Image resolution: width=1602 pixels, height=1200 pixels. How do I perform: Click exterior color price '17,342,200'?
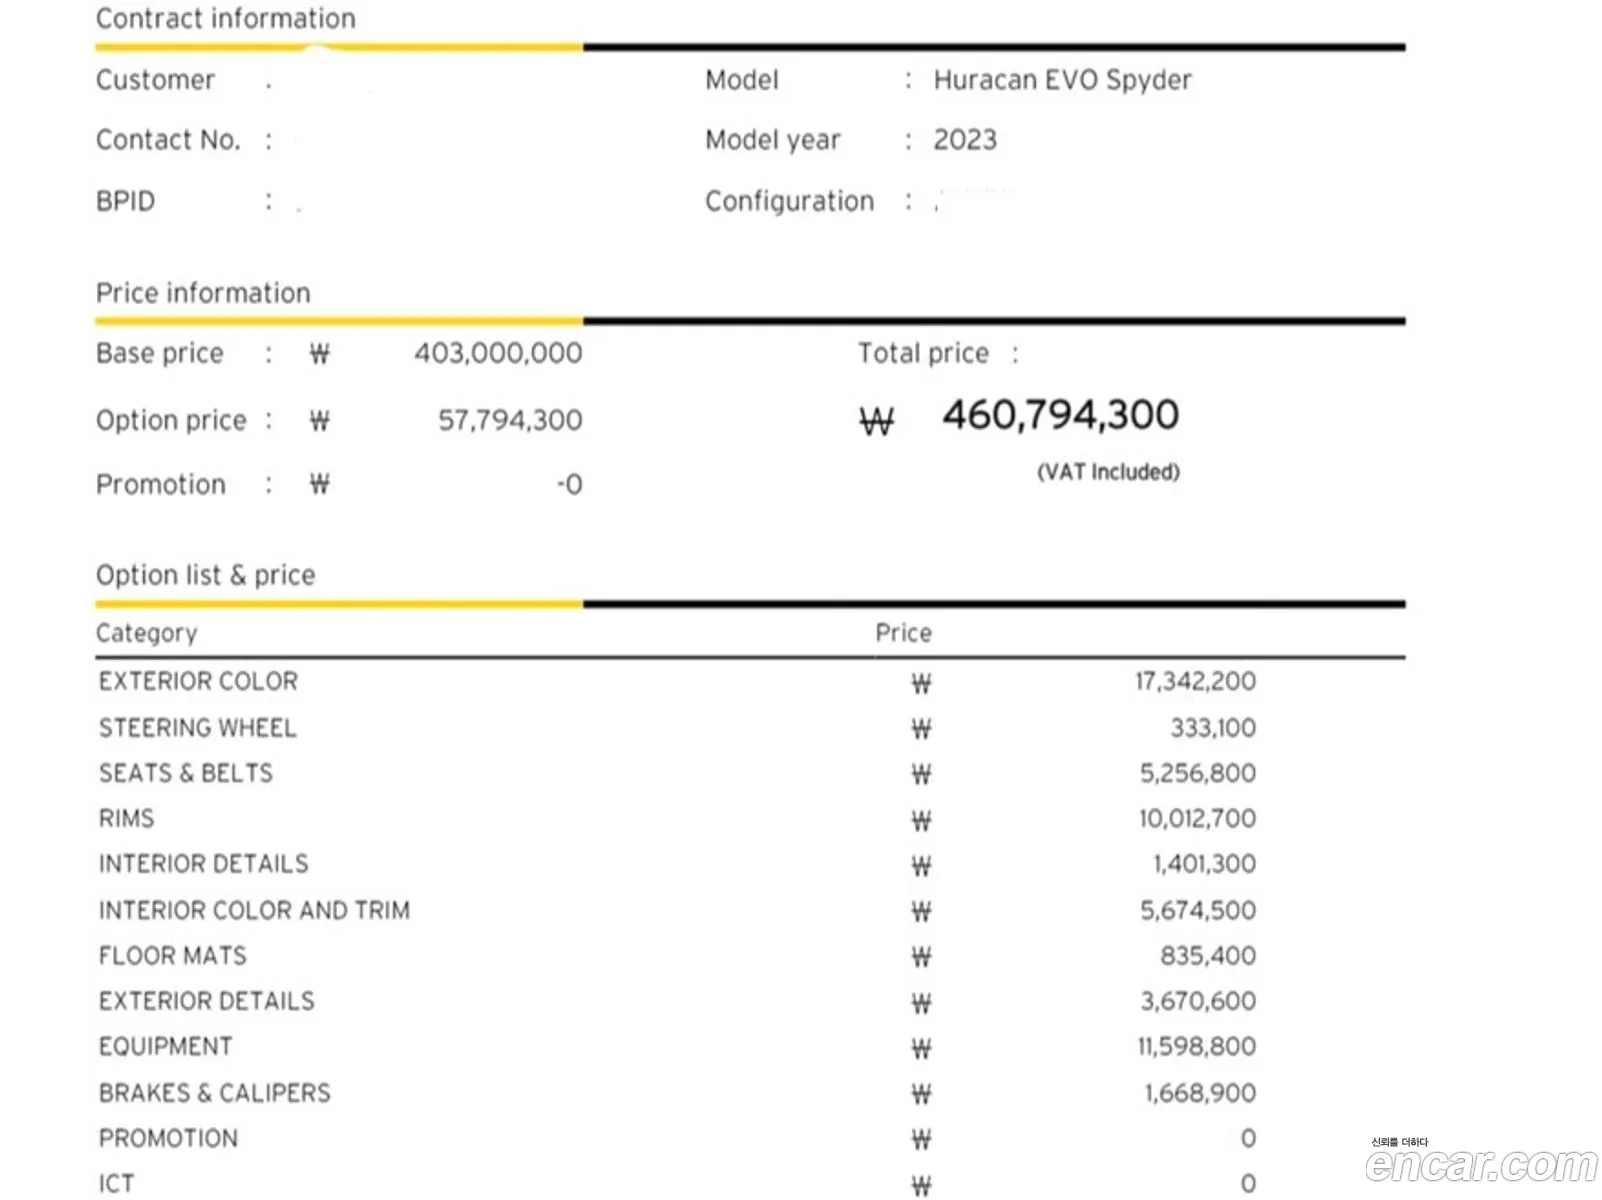click(x=1195, y=681)
